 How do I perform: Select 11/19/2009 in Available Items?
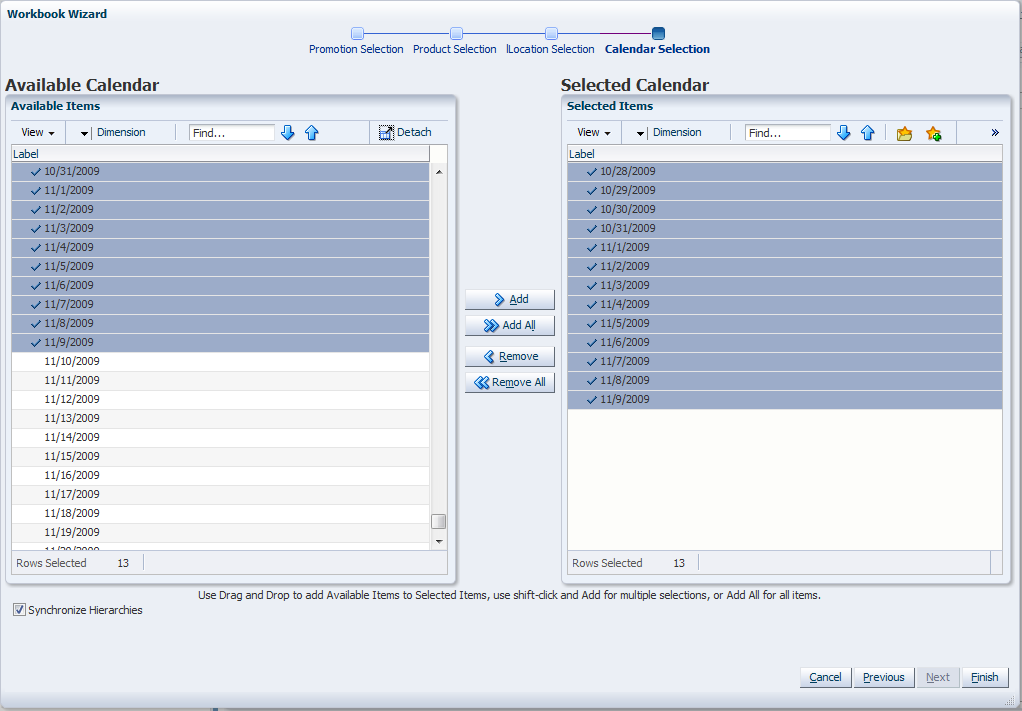pyautogui.click(x=220, y=532)
